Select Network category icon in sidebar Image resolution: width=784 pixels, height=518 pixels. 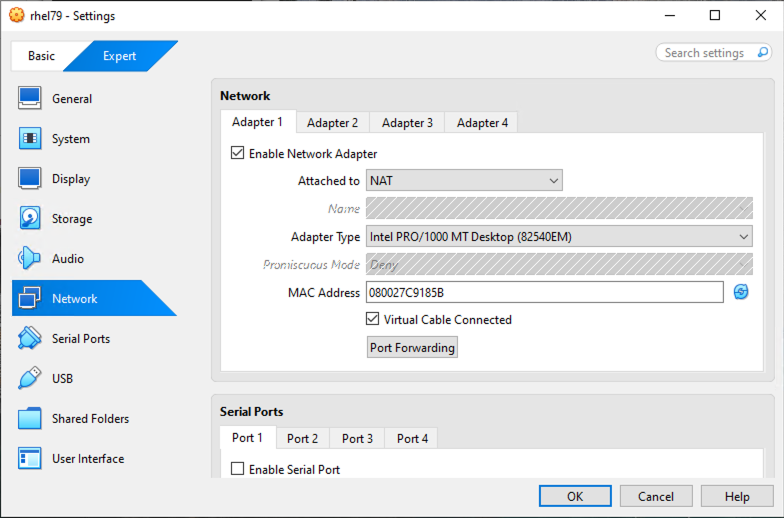[30, 298]
